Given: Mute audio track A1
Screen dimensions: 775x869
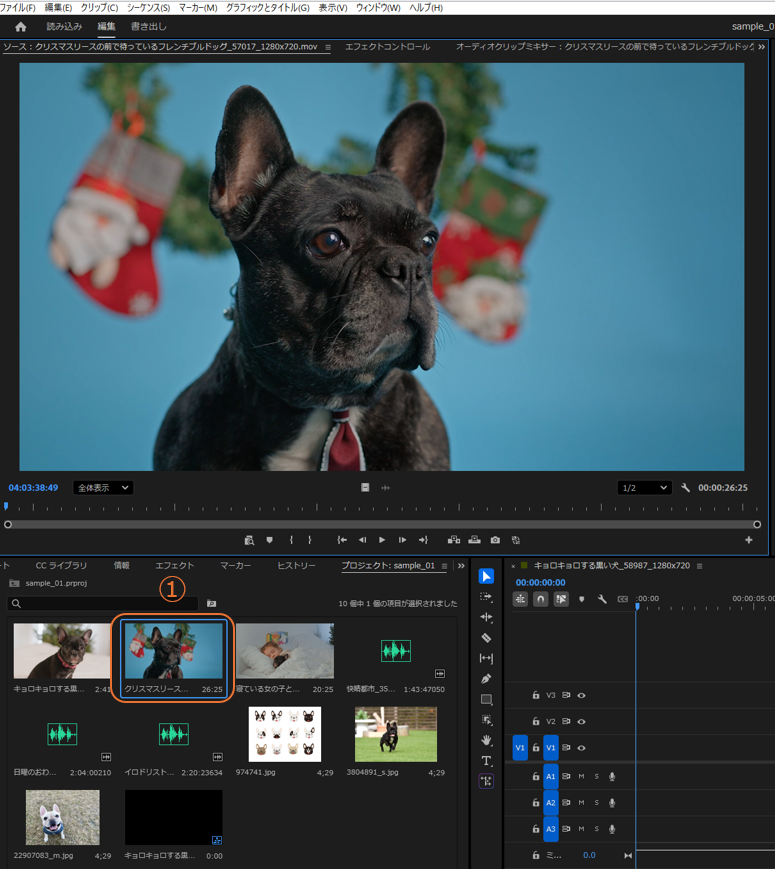Looking at the screenshot, I should 581,776.
